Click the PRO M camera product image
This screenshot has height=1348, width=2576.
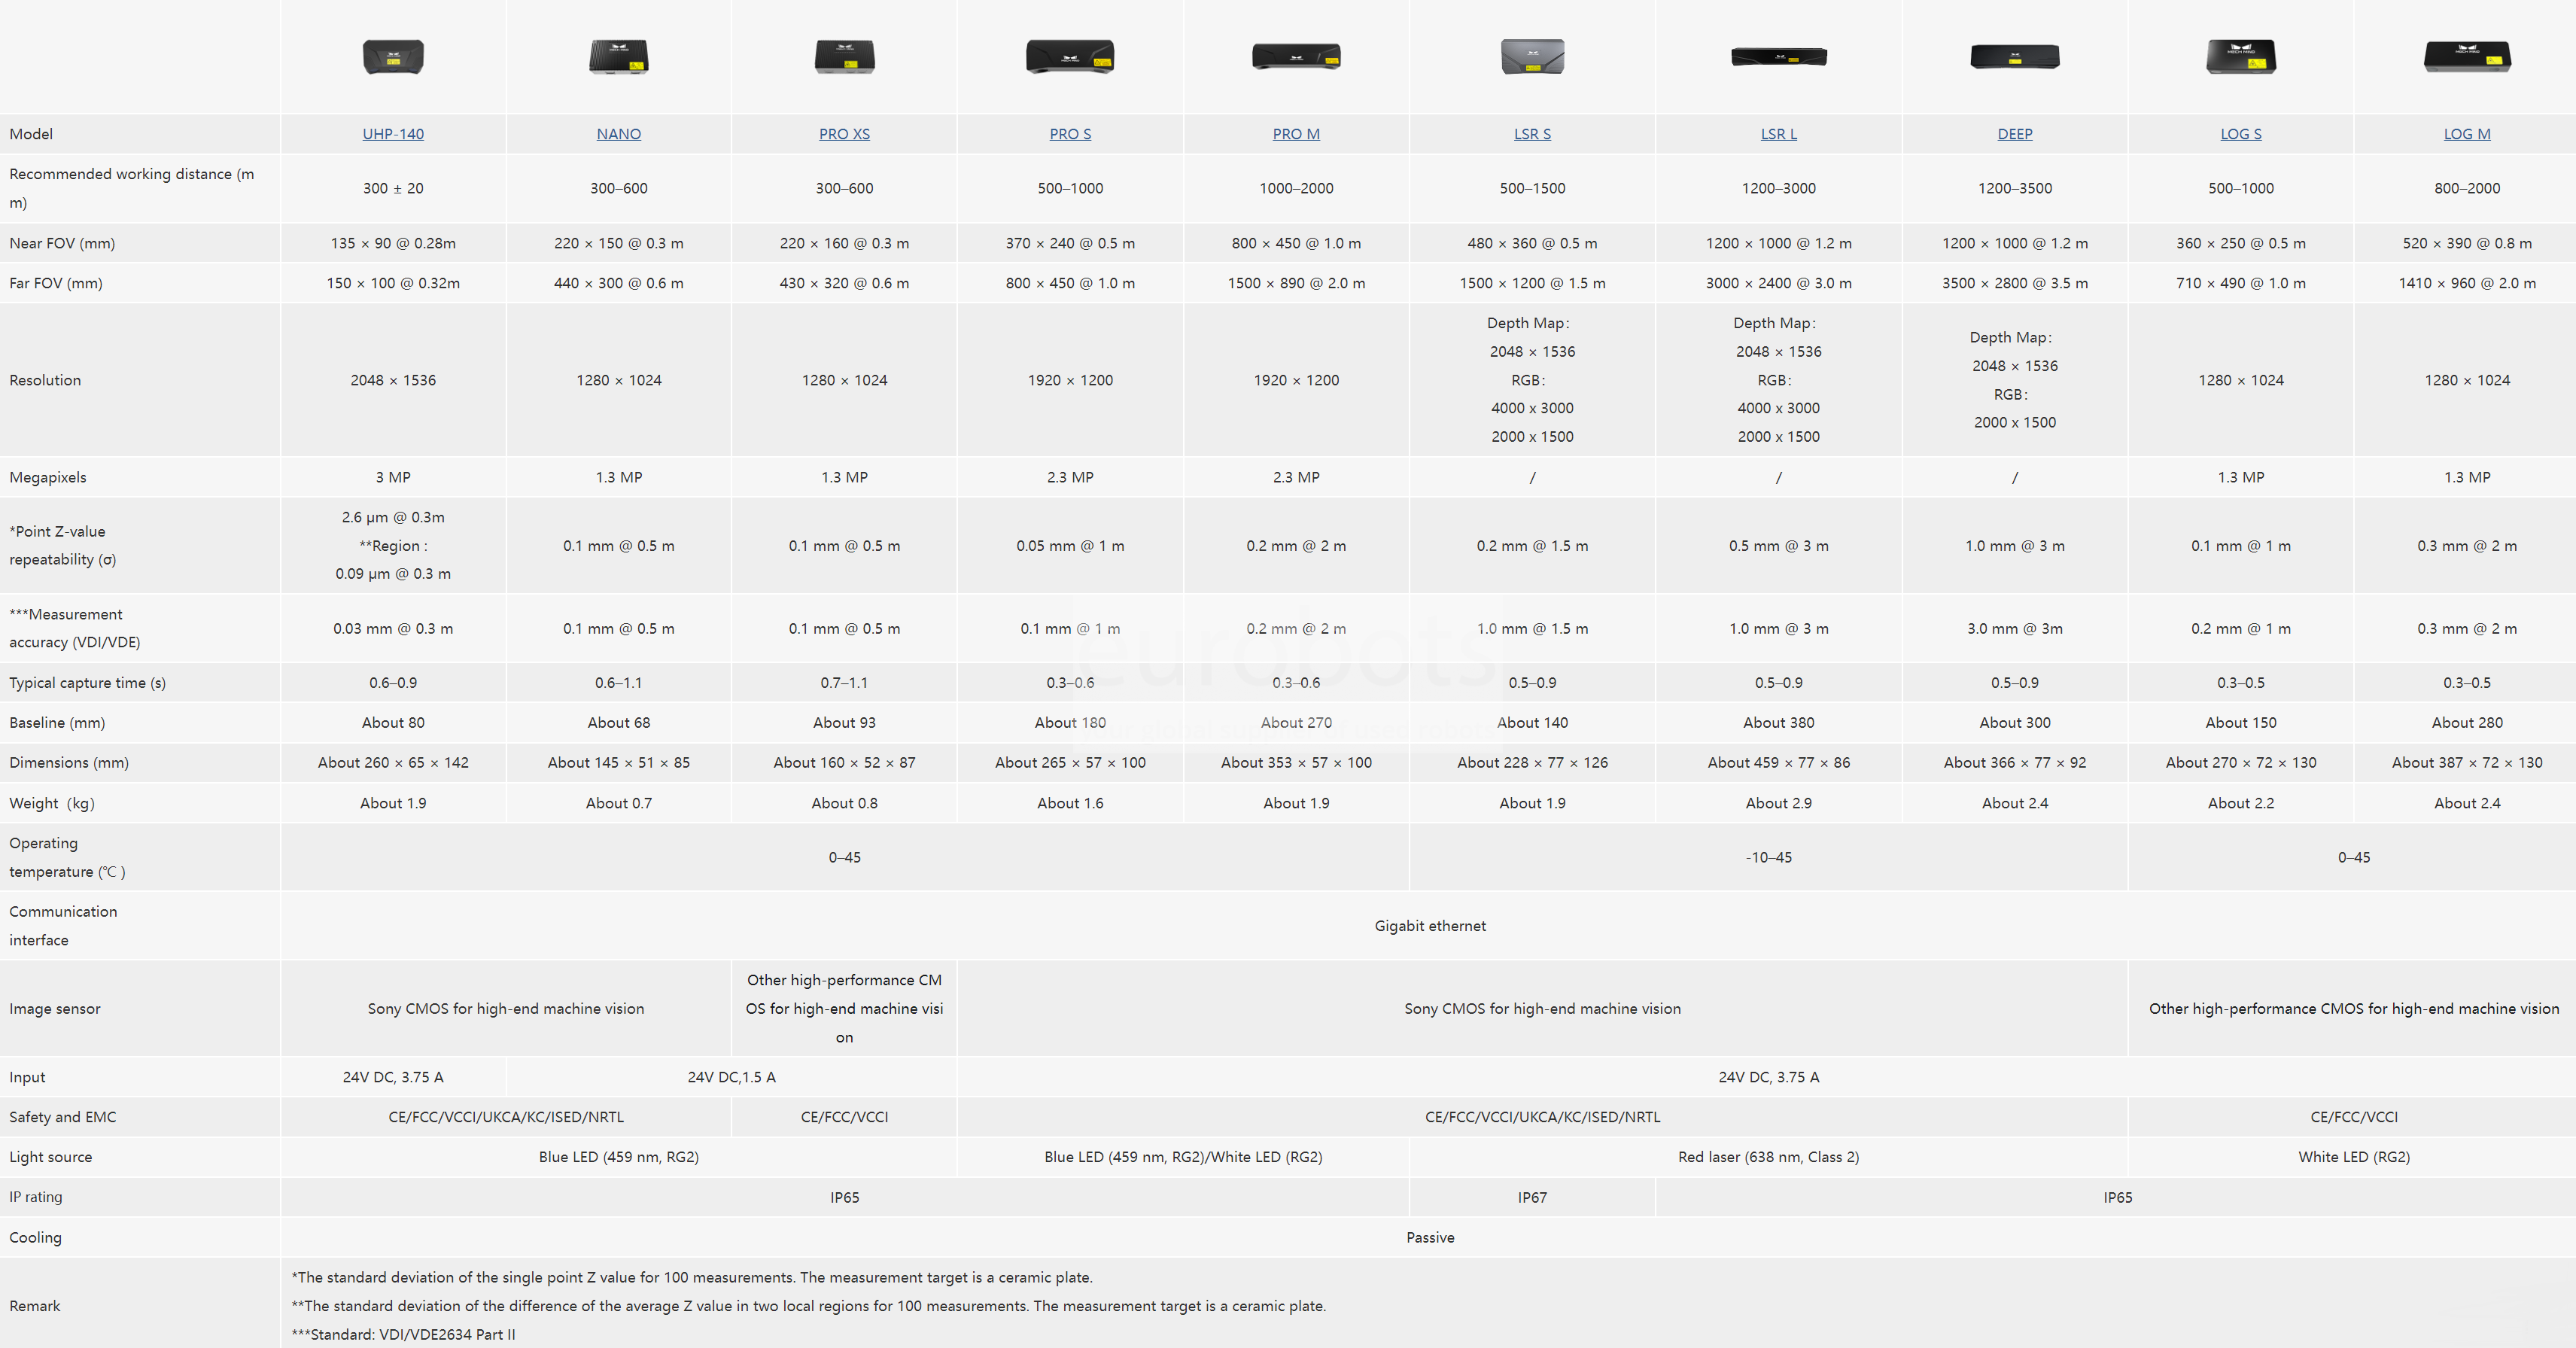click(x=1296, y=57)
